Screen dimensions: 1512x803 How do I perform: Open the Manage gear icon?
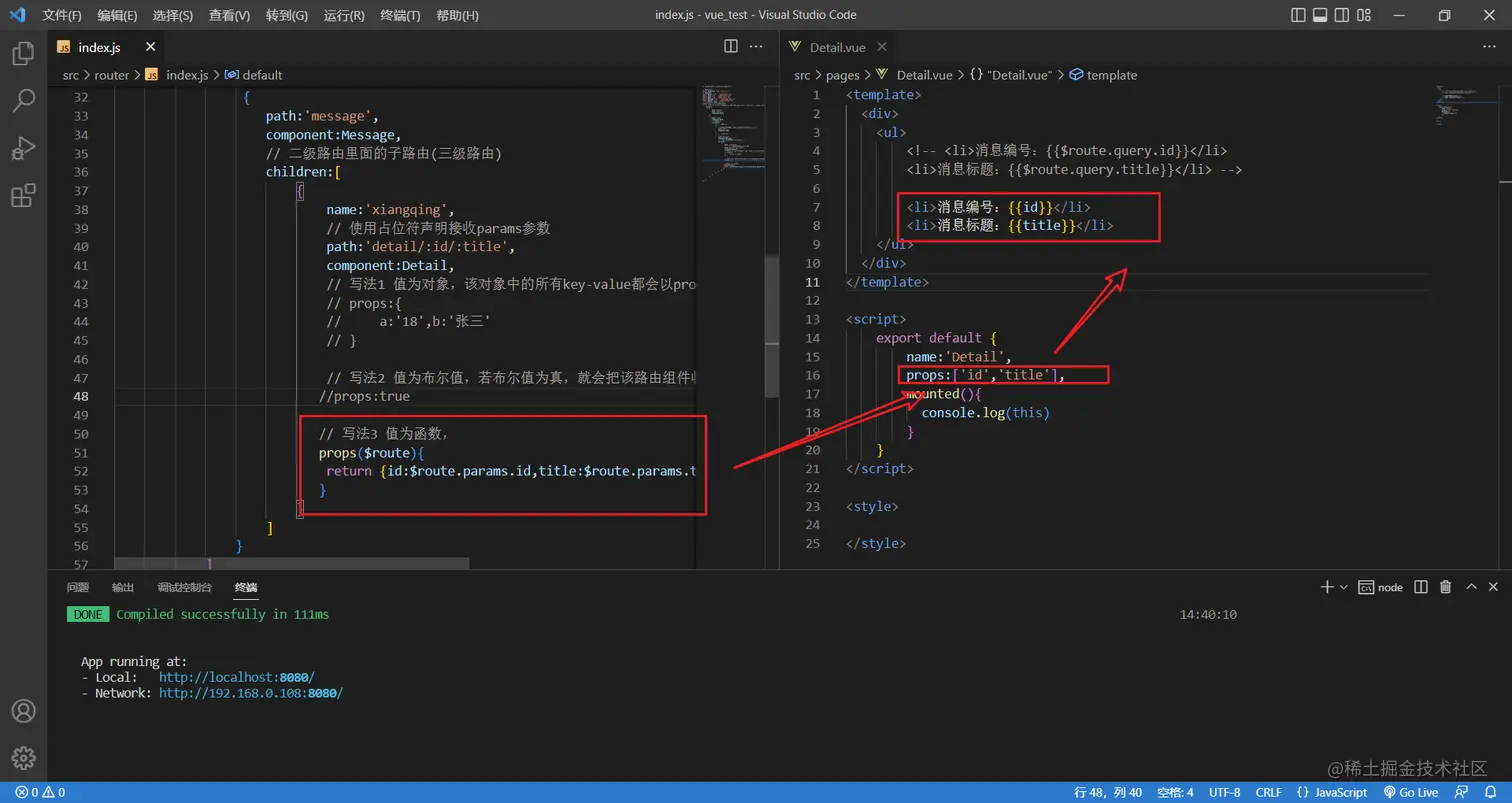pyautogui.click(x=23, y=757)
